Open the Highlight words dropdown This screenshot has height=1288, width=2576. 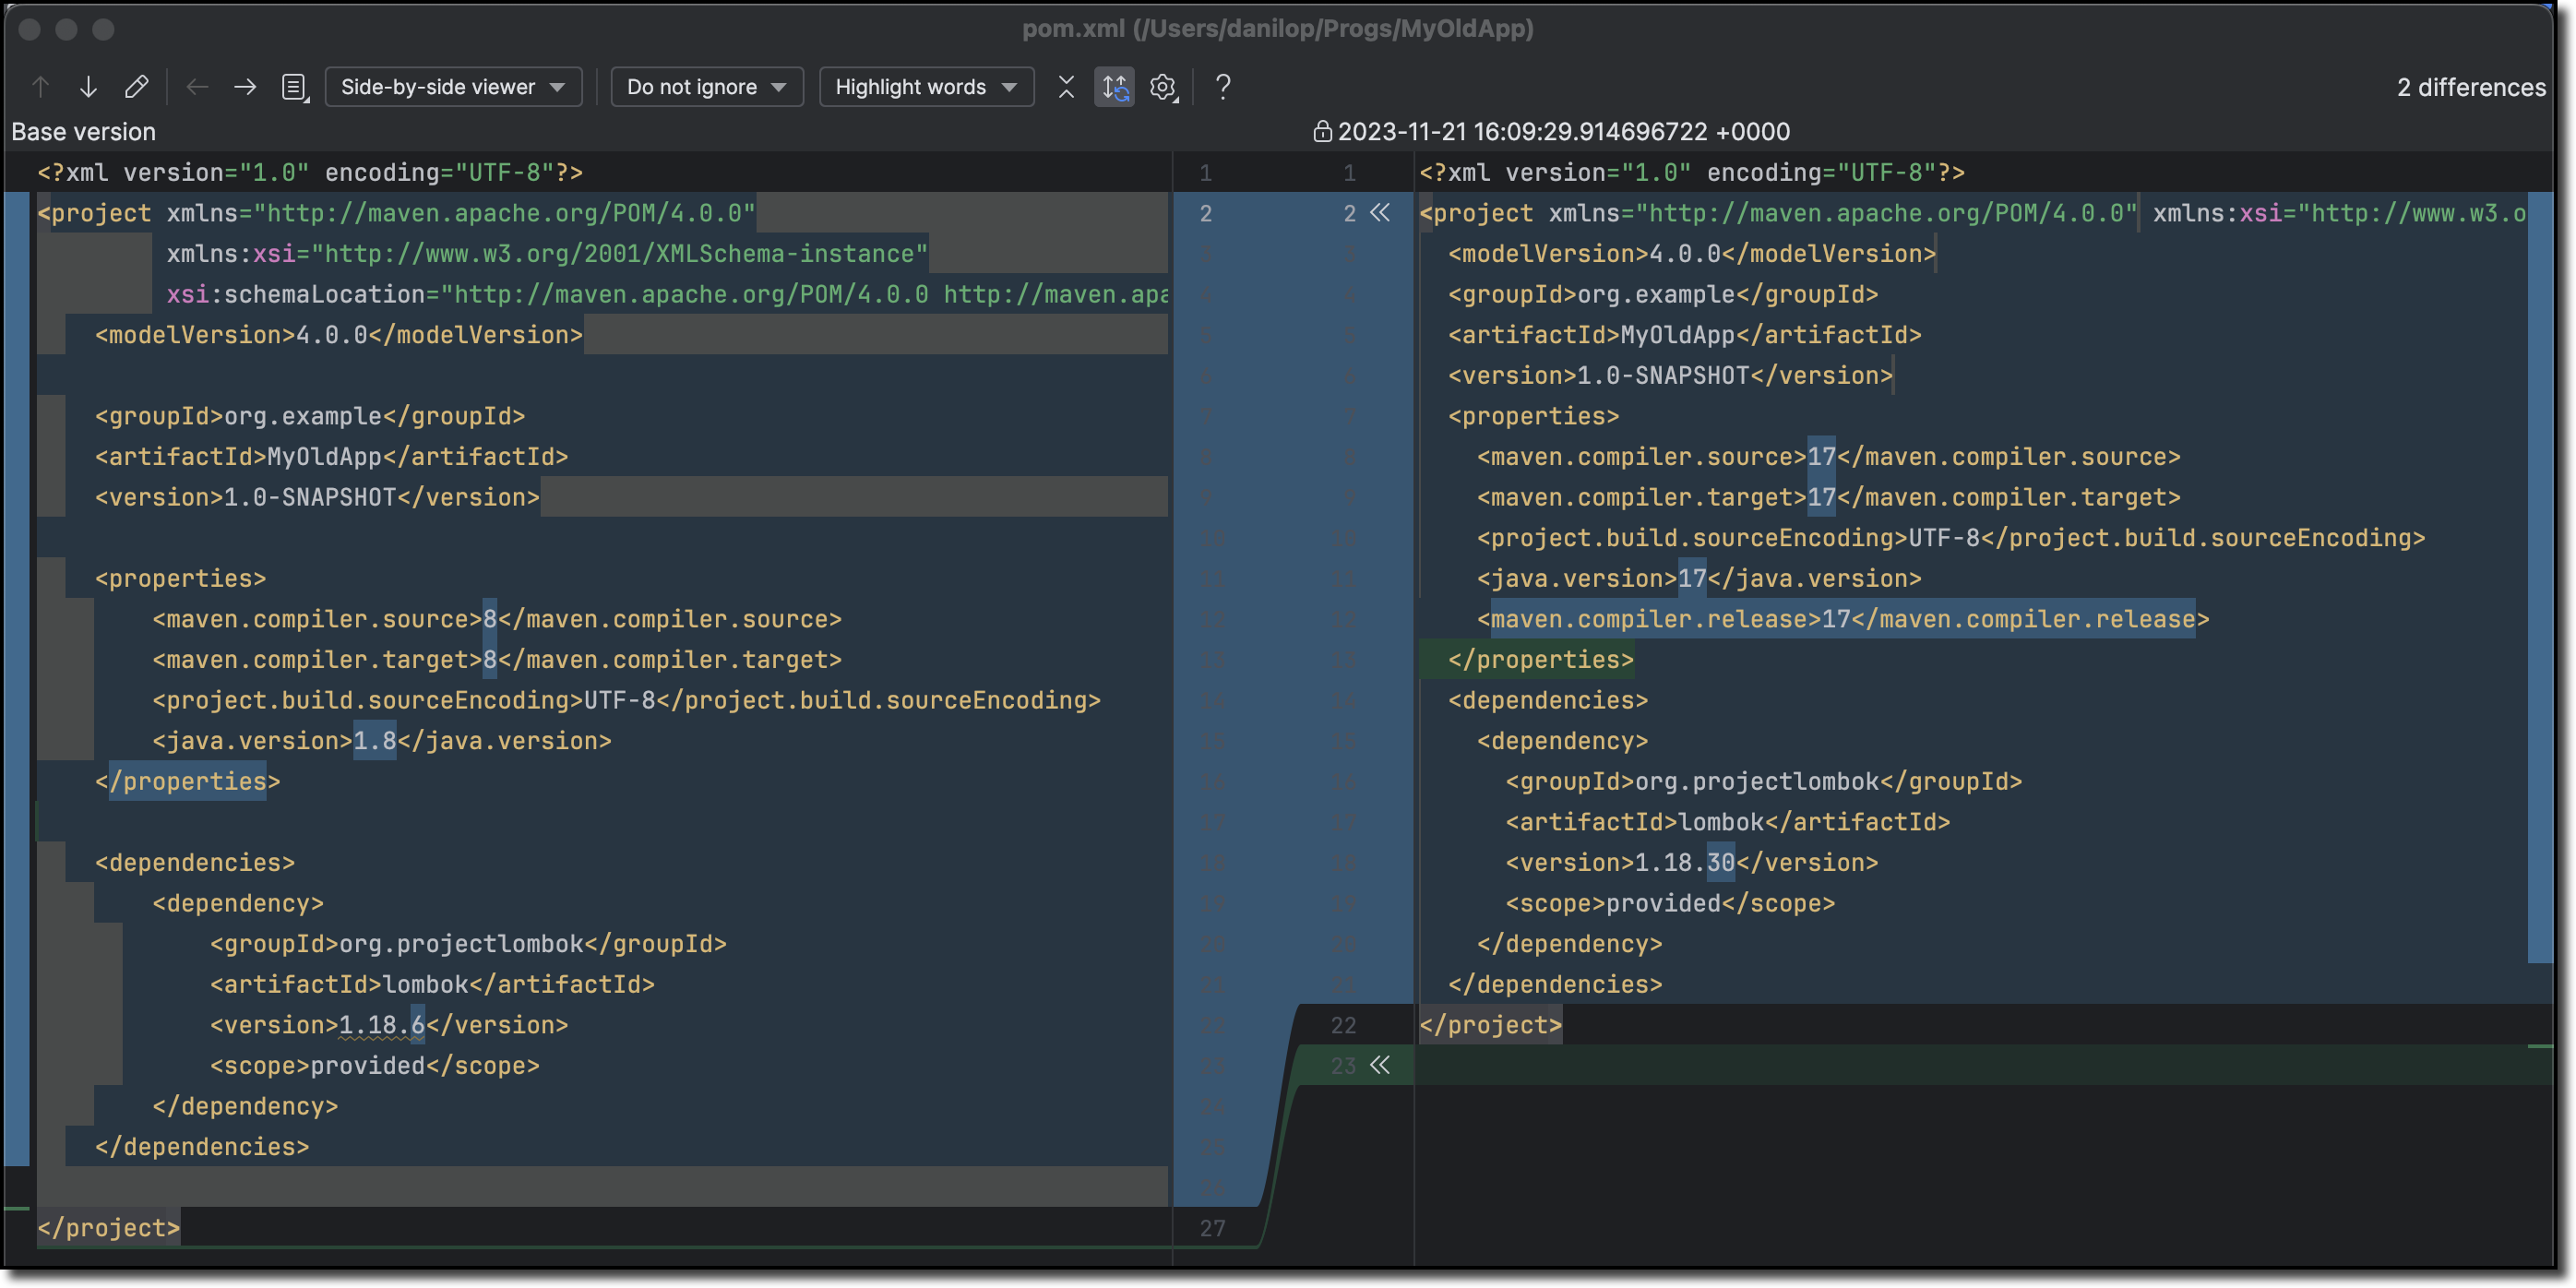(926, 87)
